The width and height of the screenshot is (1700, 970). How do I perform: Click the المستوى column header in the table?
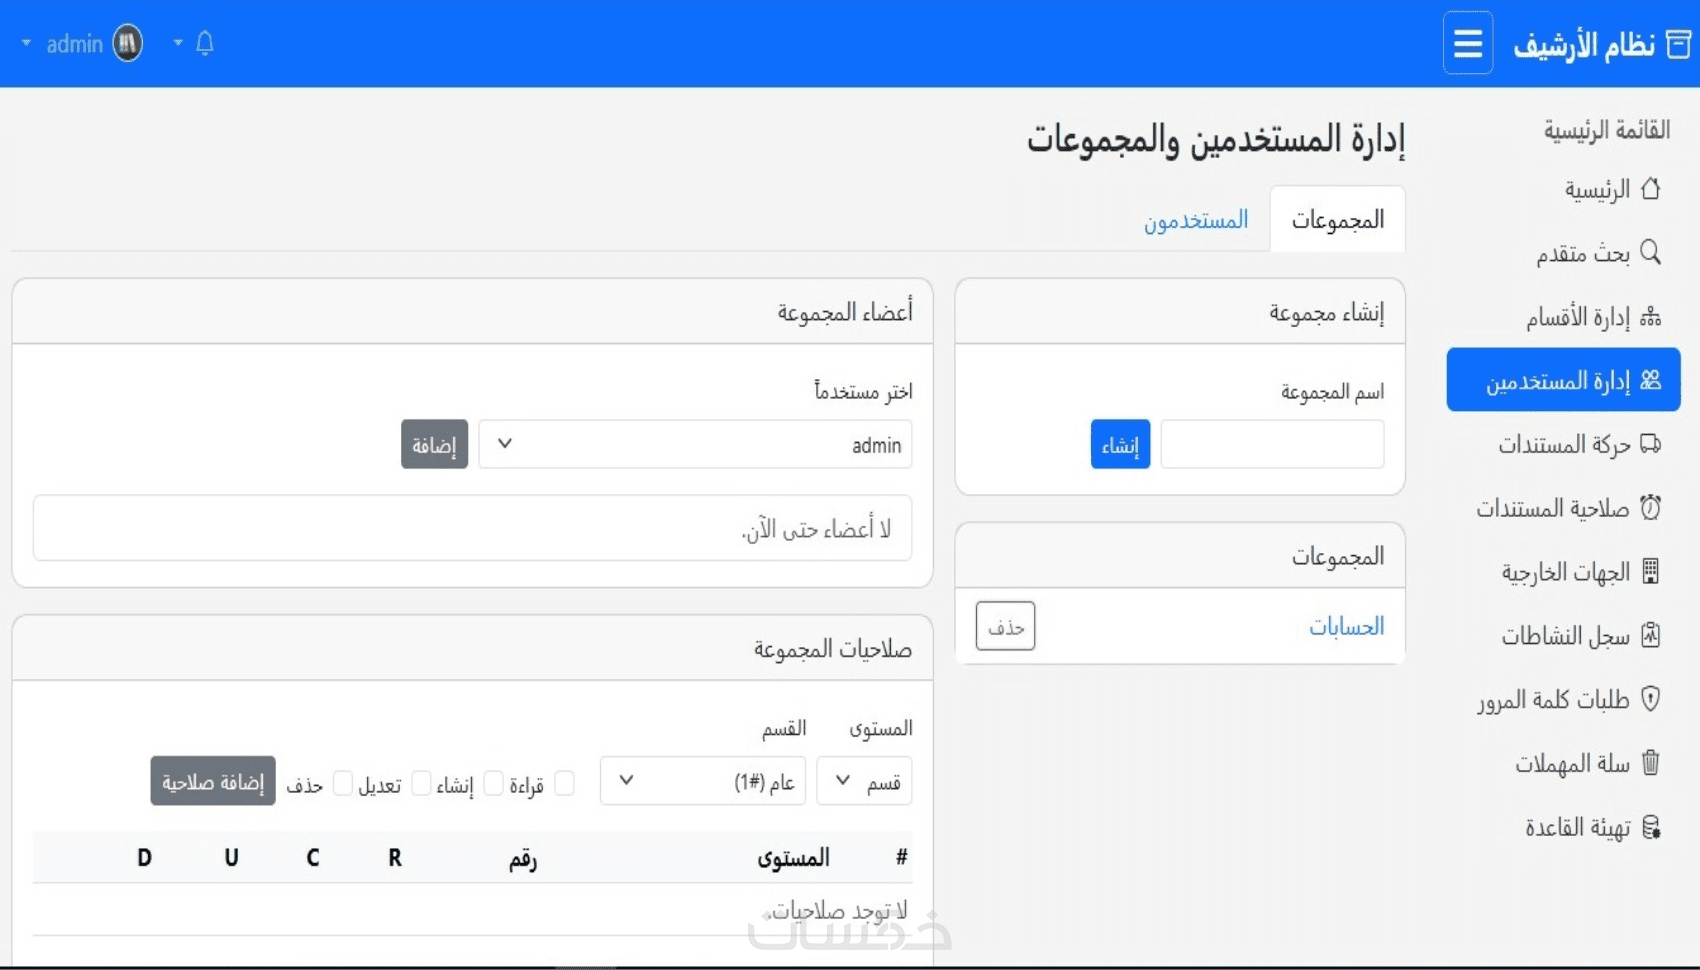[x=793, y=857]
